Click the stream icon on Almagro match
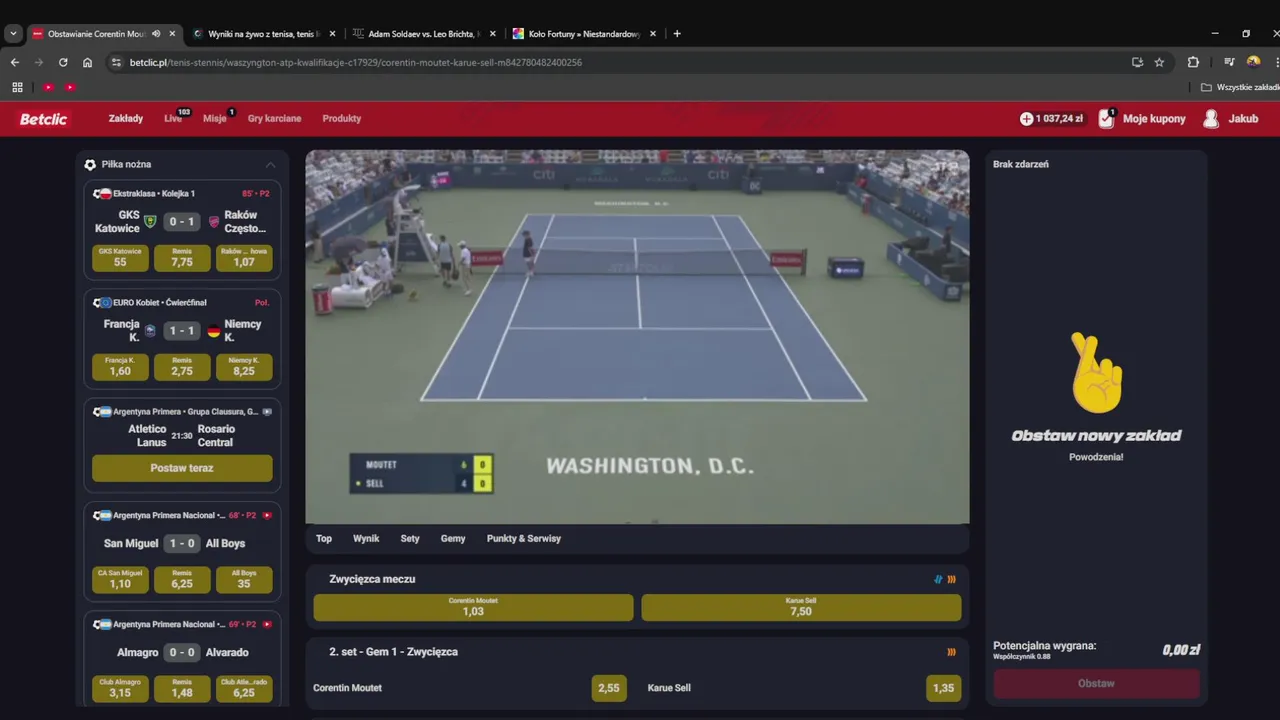This screenshot has width=1280, height=720. (267, 624)
